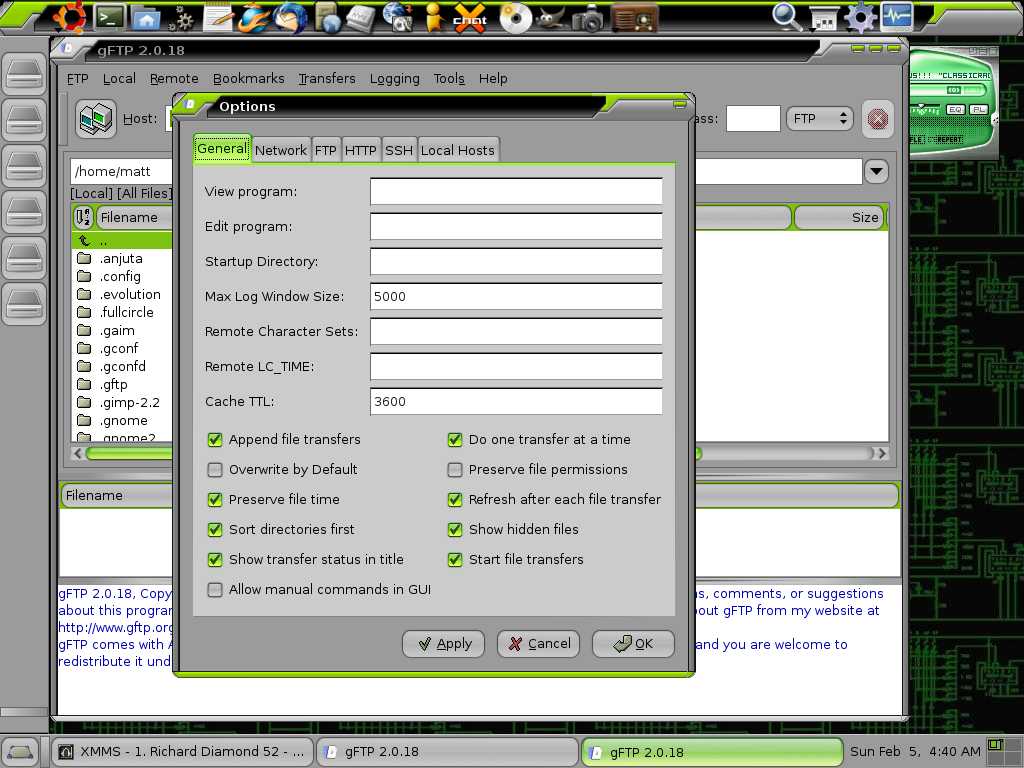Open the CD disc burner launcher
Viewport: 1024px width, 768px height.
pyautogui.click(x=515, y=18)
